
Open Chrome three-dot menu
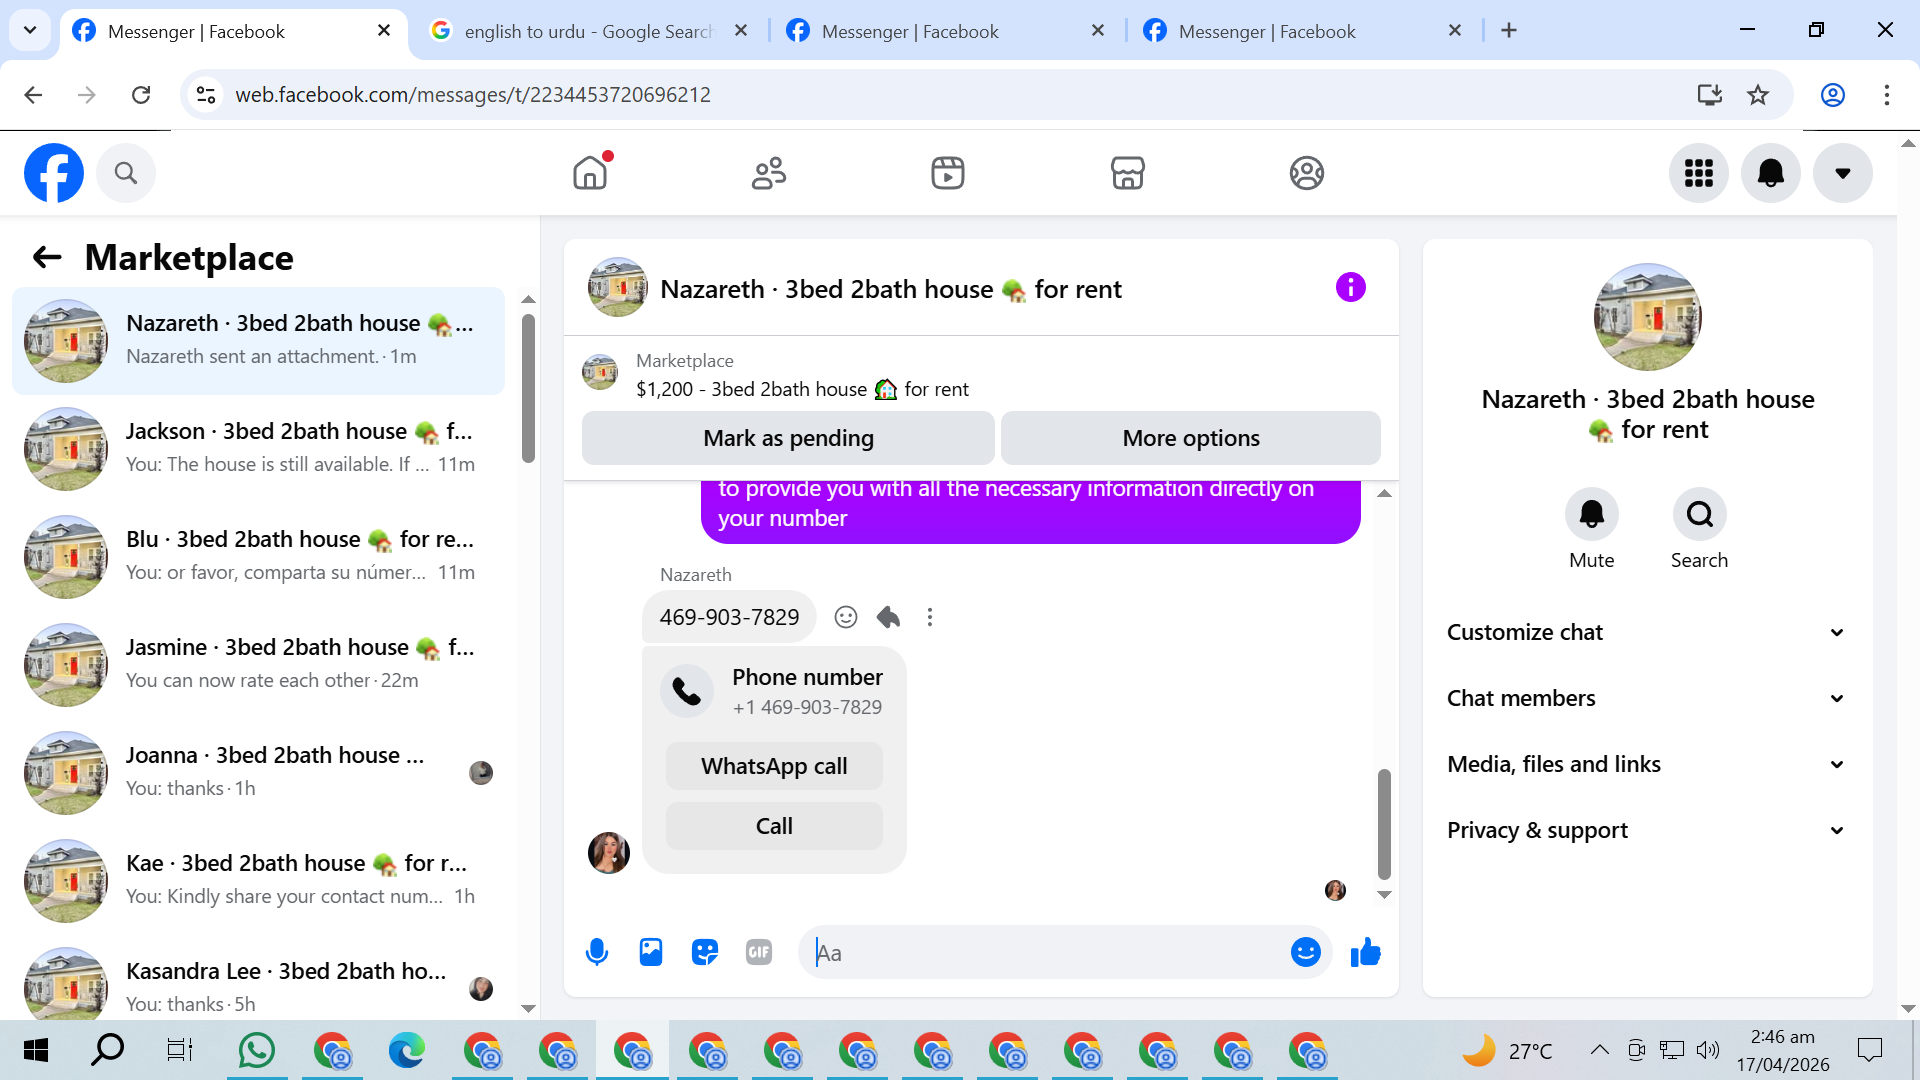pyautogui.click(x=1887, y=95)
